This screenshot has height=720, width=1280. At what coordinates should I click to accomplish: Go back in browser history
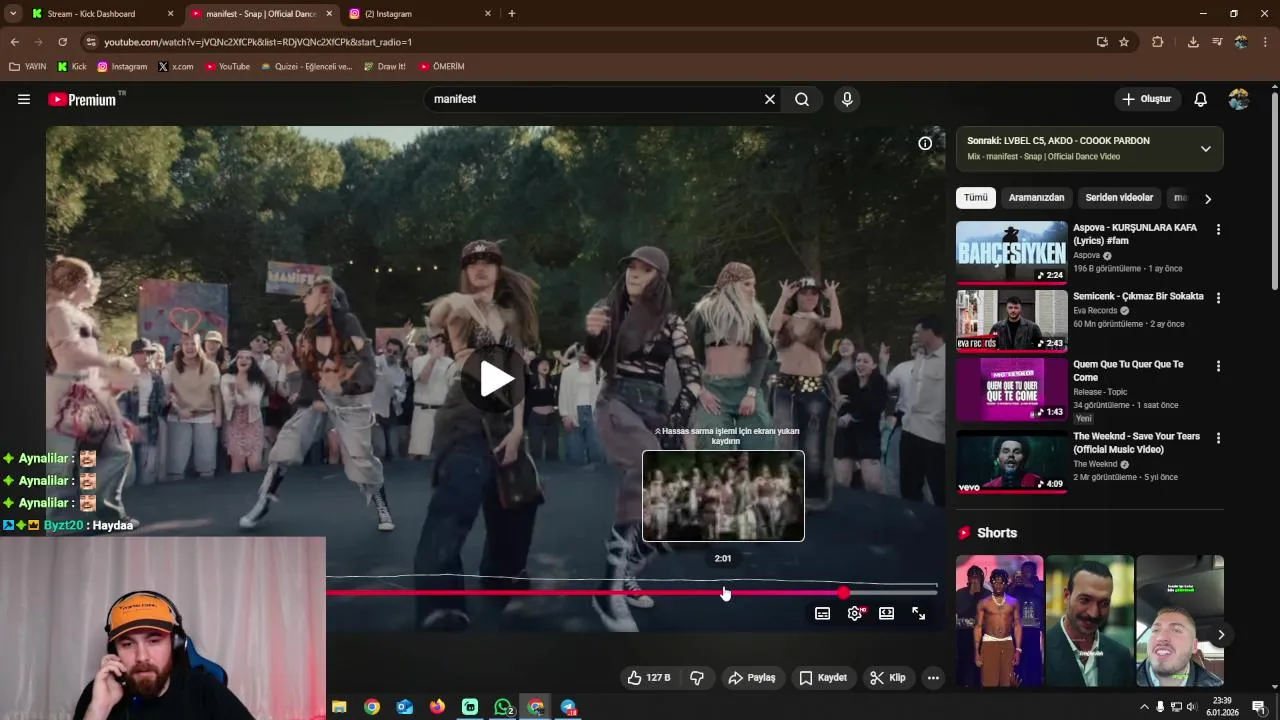(x=15, y=42)
